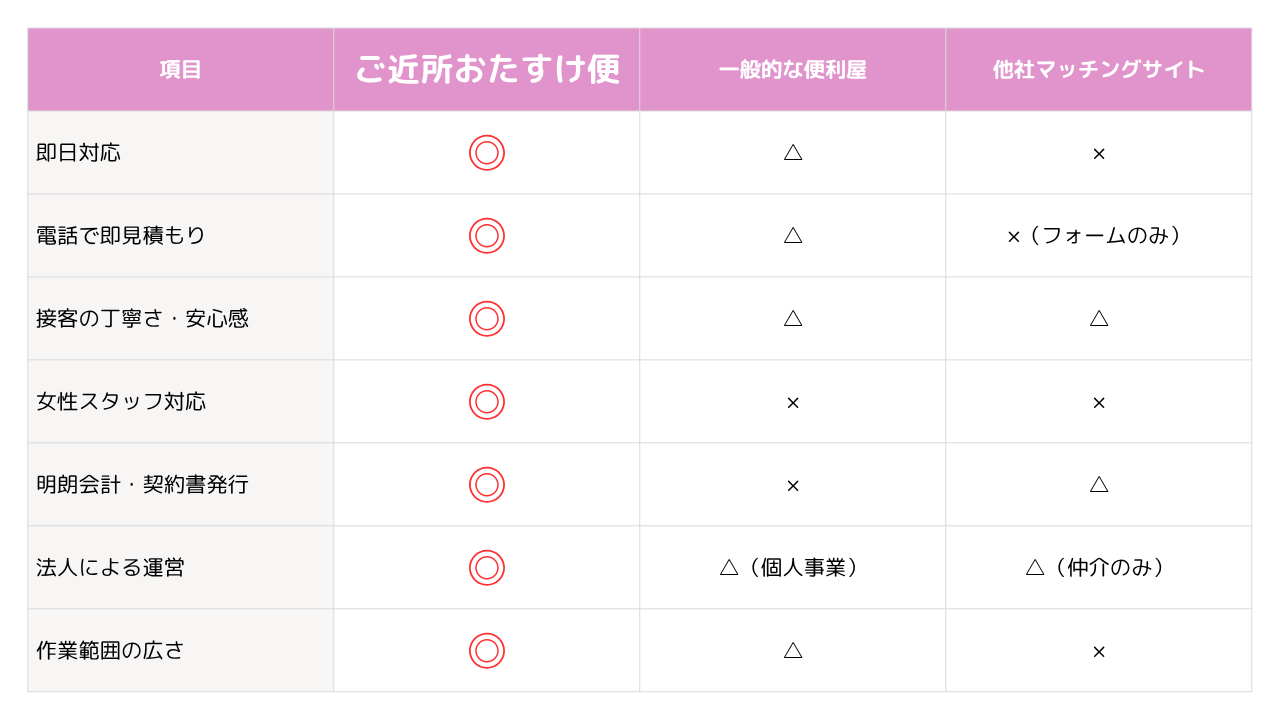Select the 一般的な便利屋 × mark for 女性スタッフ対応

tap(793, 403)
